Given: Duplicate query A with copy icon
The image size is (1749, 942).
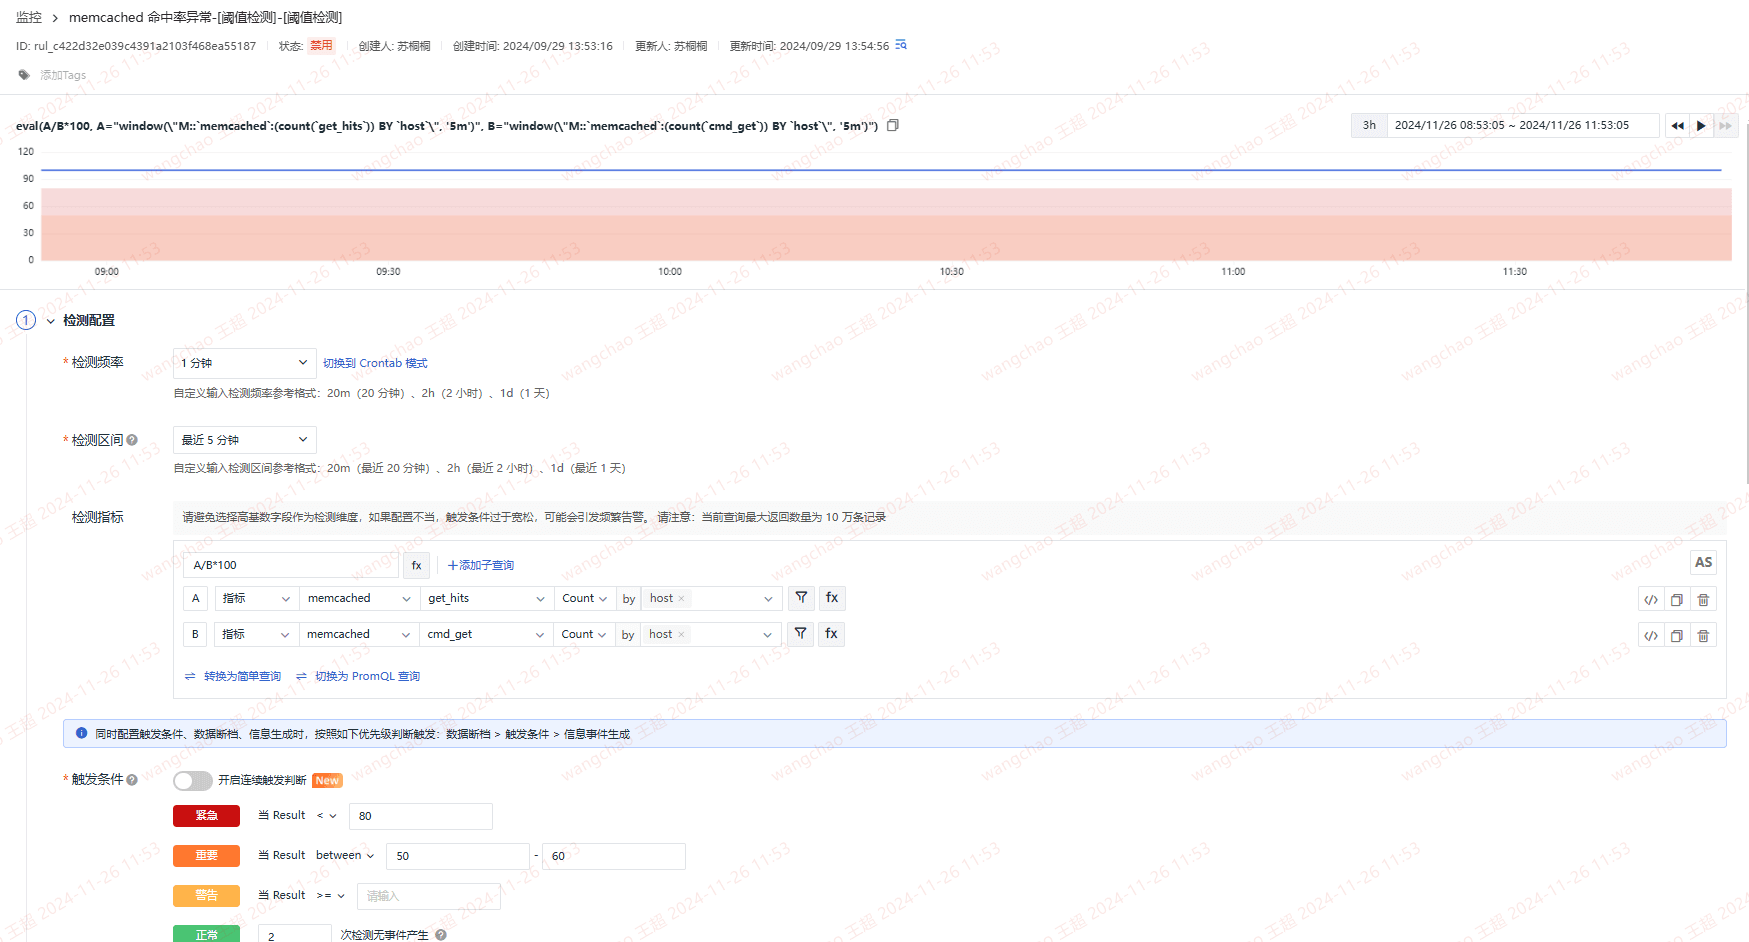Looking at the screenshot, I should [1677, 600].
